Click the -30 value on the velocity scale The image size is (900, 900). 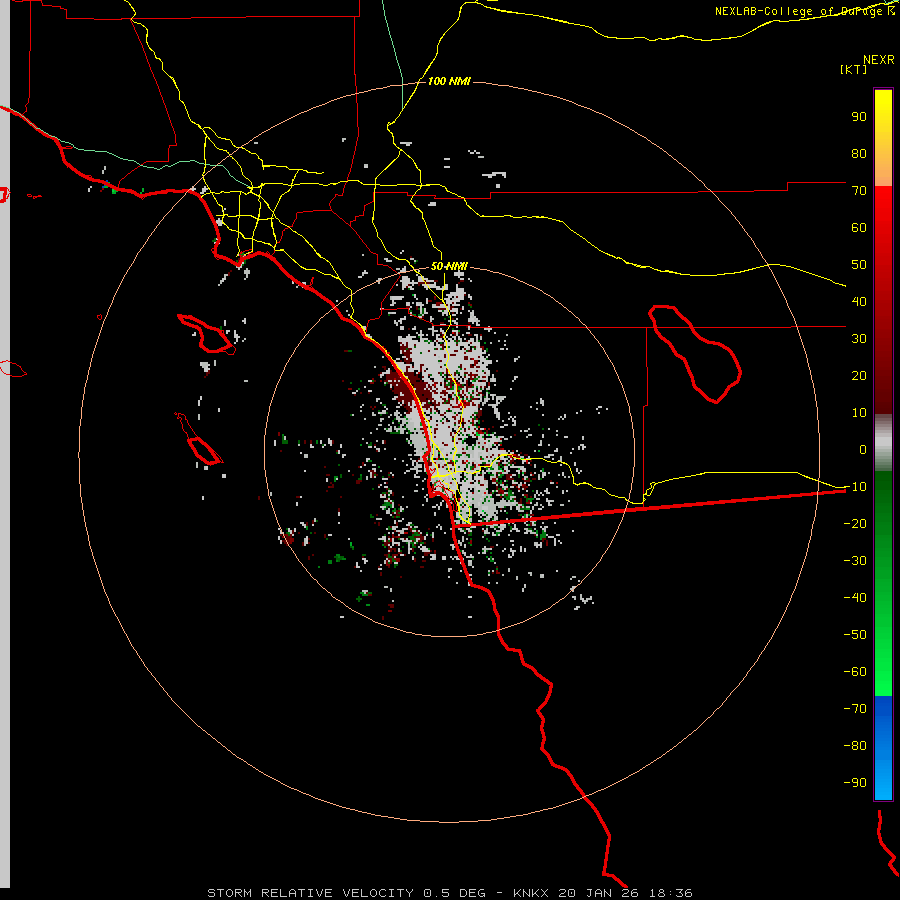pos(855,561)
